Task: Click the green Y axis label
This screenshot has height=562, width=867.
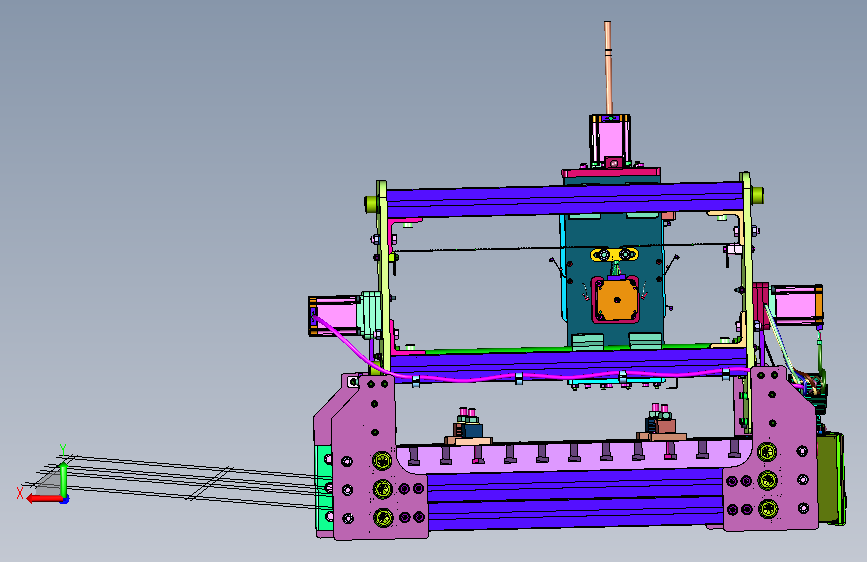Action: tap(63, 449)
